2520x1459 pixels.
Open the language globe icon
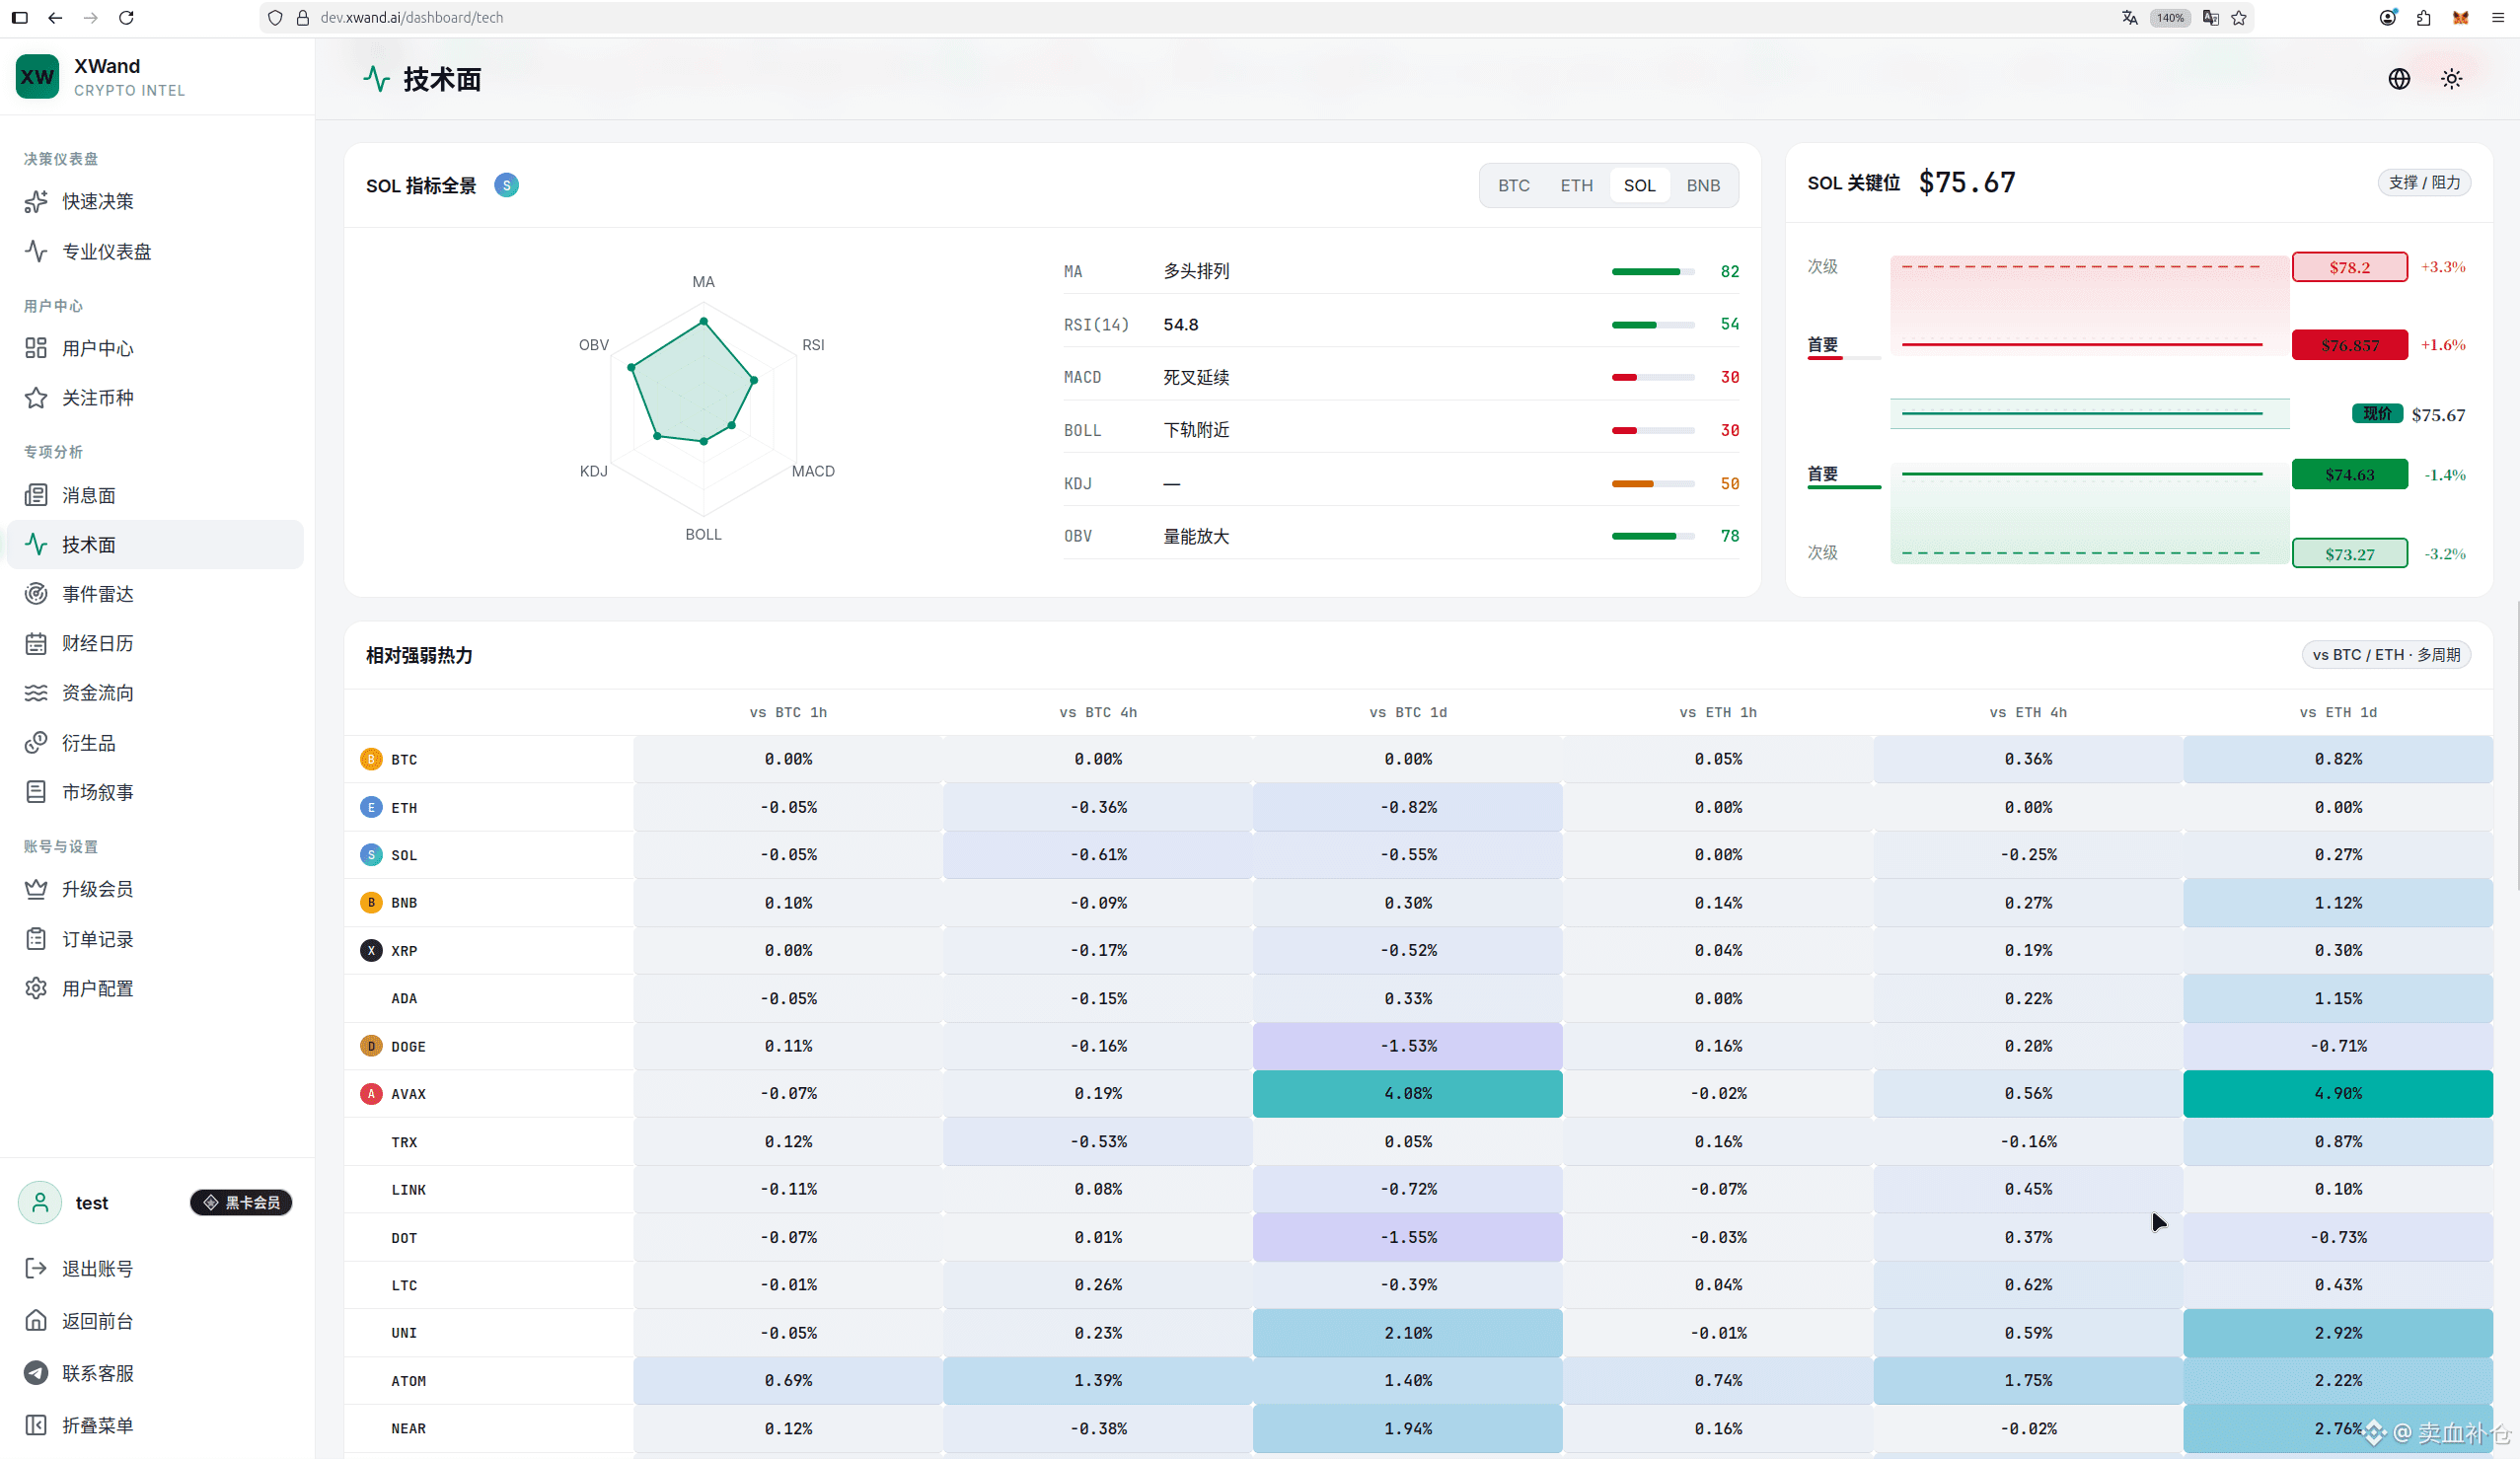[2399, 79]
